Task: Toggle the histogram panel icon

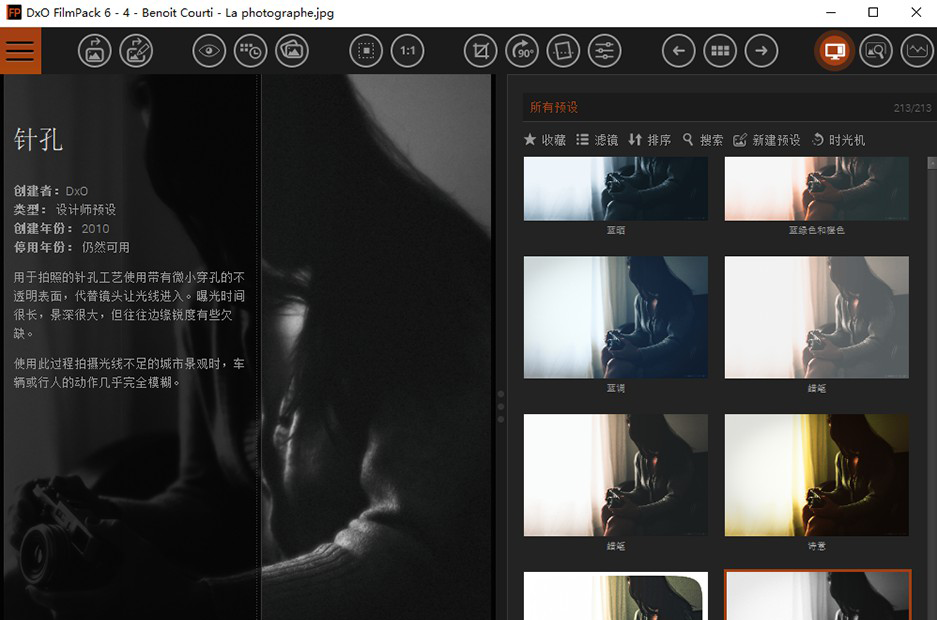Action: 916,51
